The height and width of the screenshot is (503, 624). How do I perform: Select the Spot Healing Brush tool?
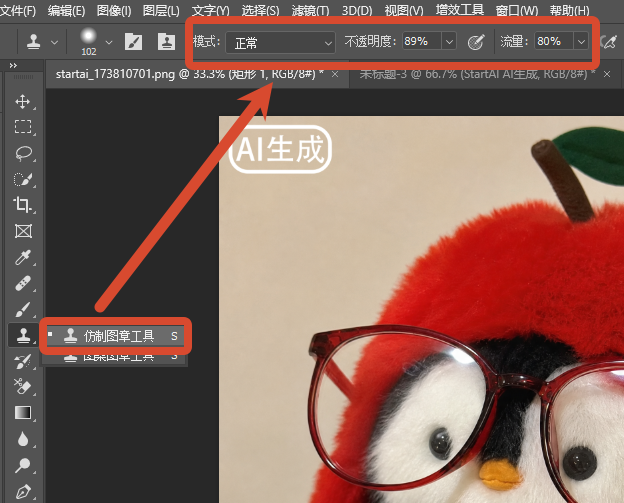[23, 283]
